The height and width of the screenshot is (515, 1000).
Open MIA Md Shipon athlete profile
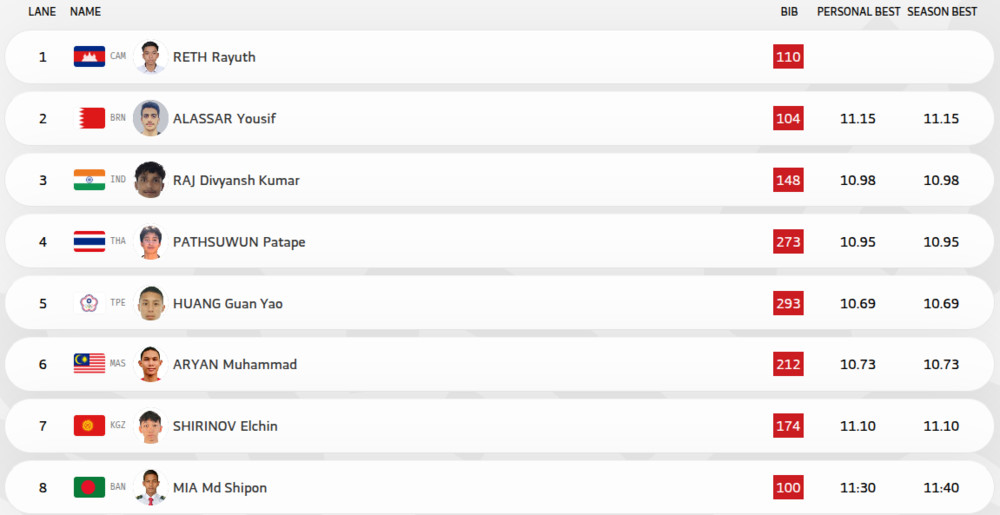(x=220, y=488)
